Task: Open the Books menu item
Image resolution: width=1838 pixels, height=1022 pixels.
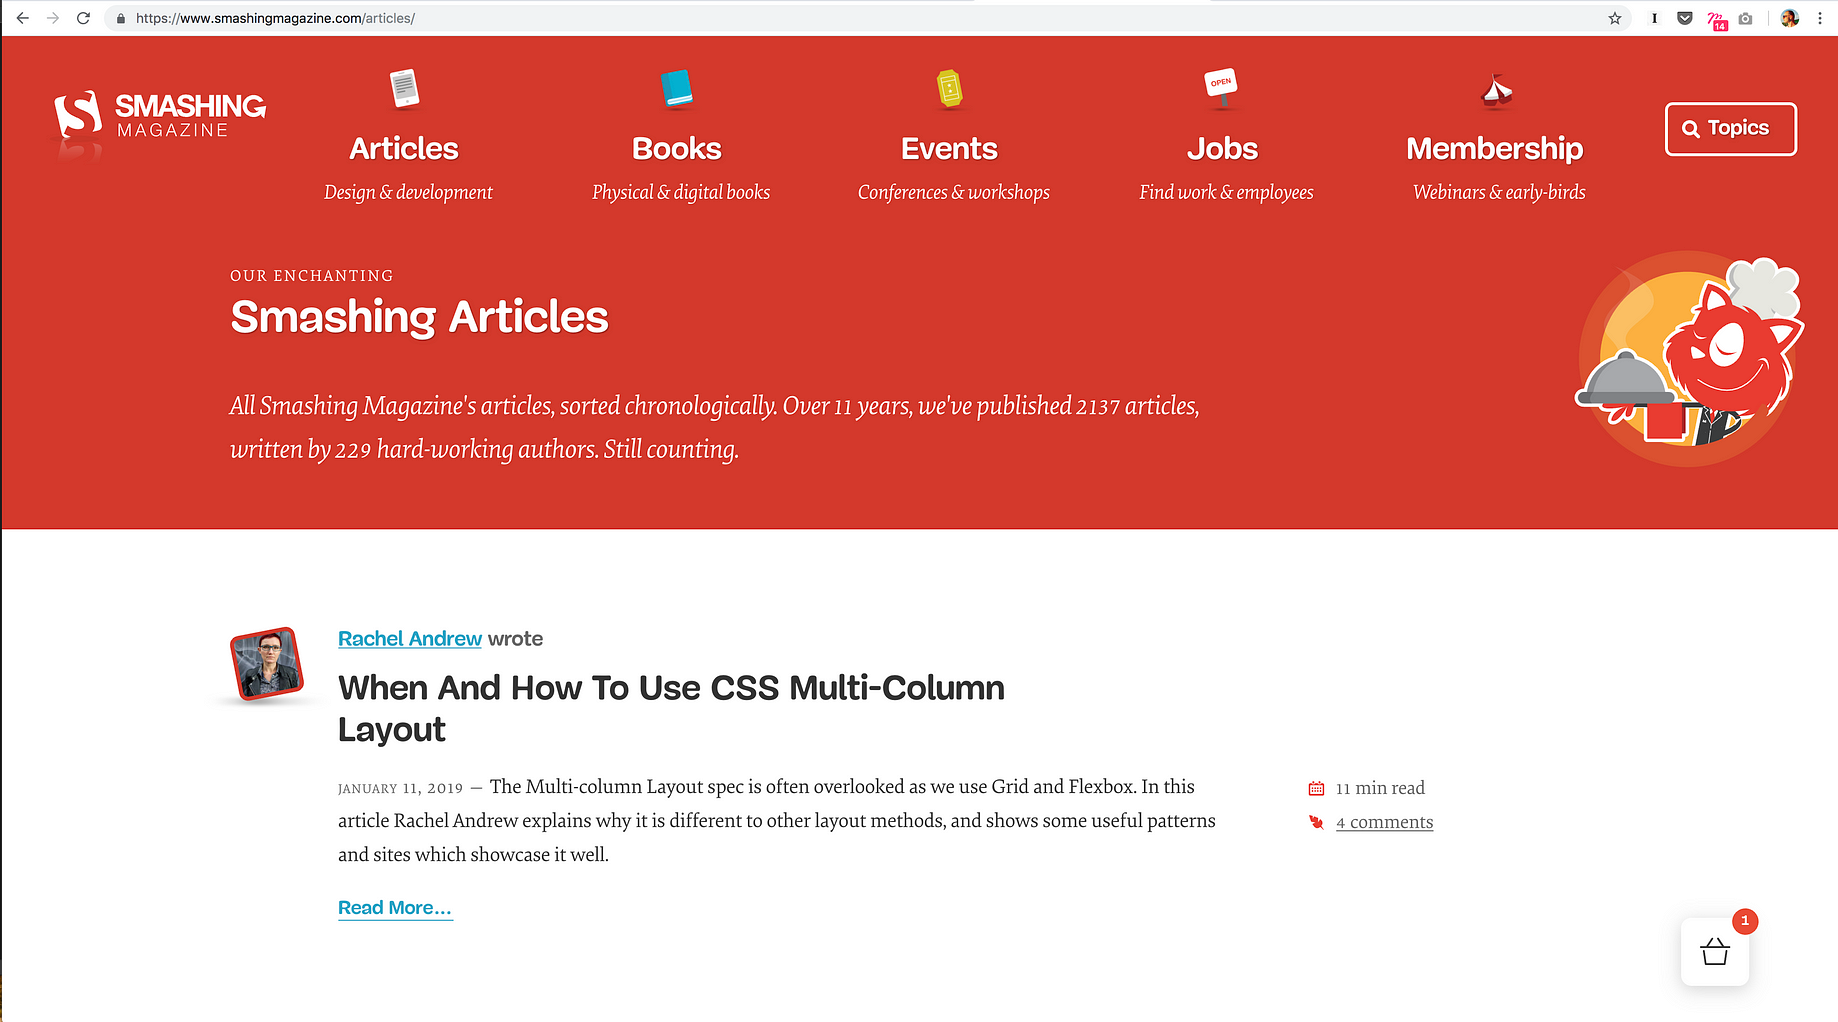Action: click(677, 149)
